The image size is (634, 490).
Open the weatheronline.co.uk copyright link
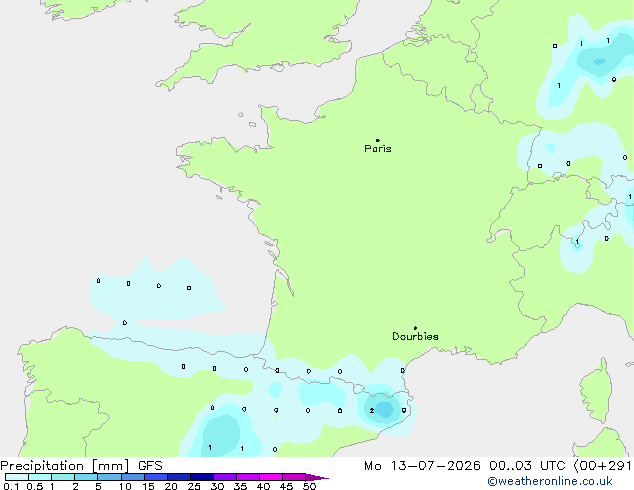[x=550, y=481]
